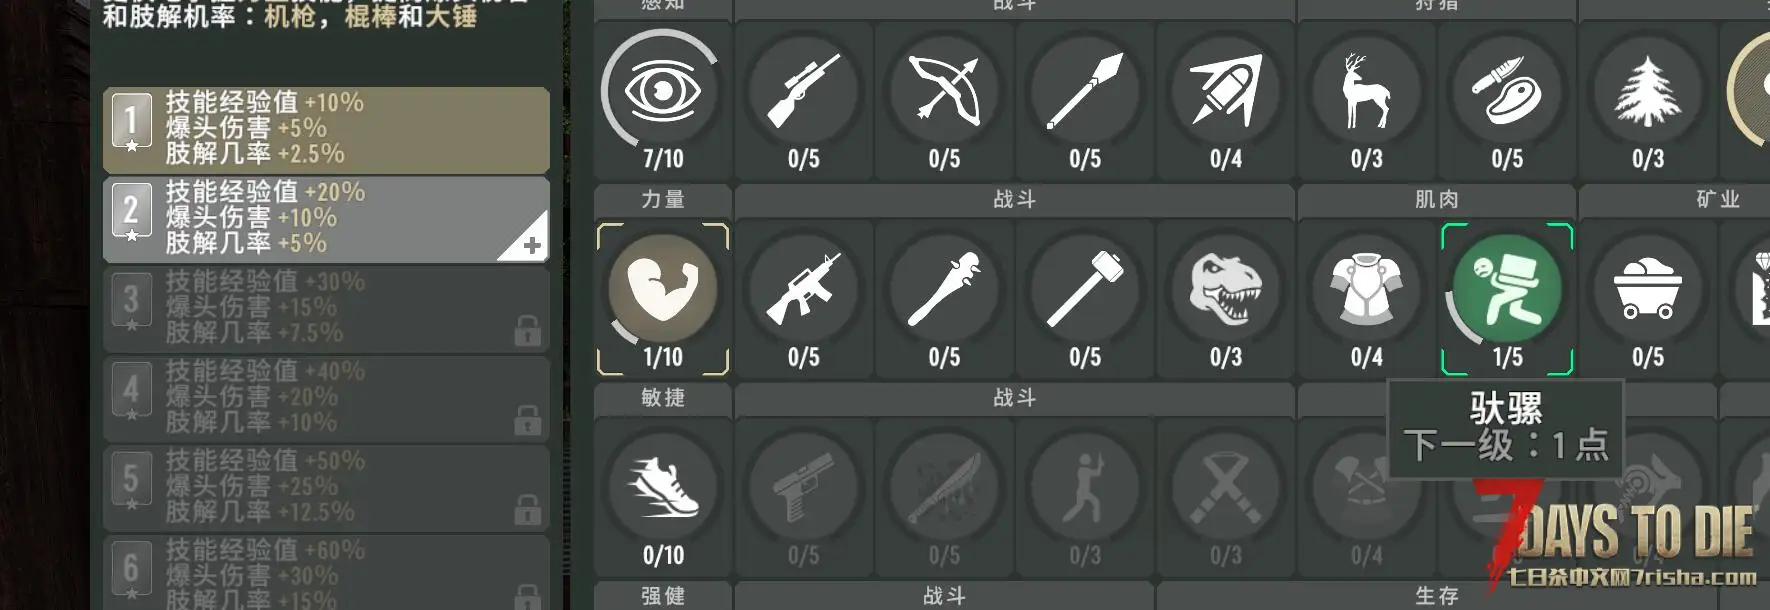The image size is (1770, 610).
Task: Choose the pine tree perk icon
Action: (x=1648, y=91)
